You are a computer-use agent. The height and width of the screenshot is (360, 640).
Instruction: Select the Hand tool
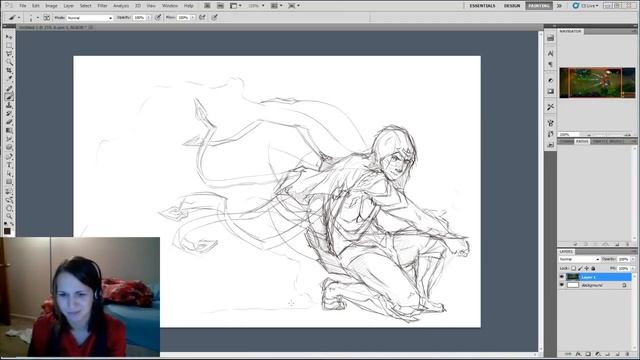[x=9, y=208]
